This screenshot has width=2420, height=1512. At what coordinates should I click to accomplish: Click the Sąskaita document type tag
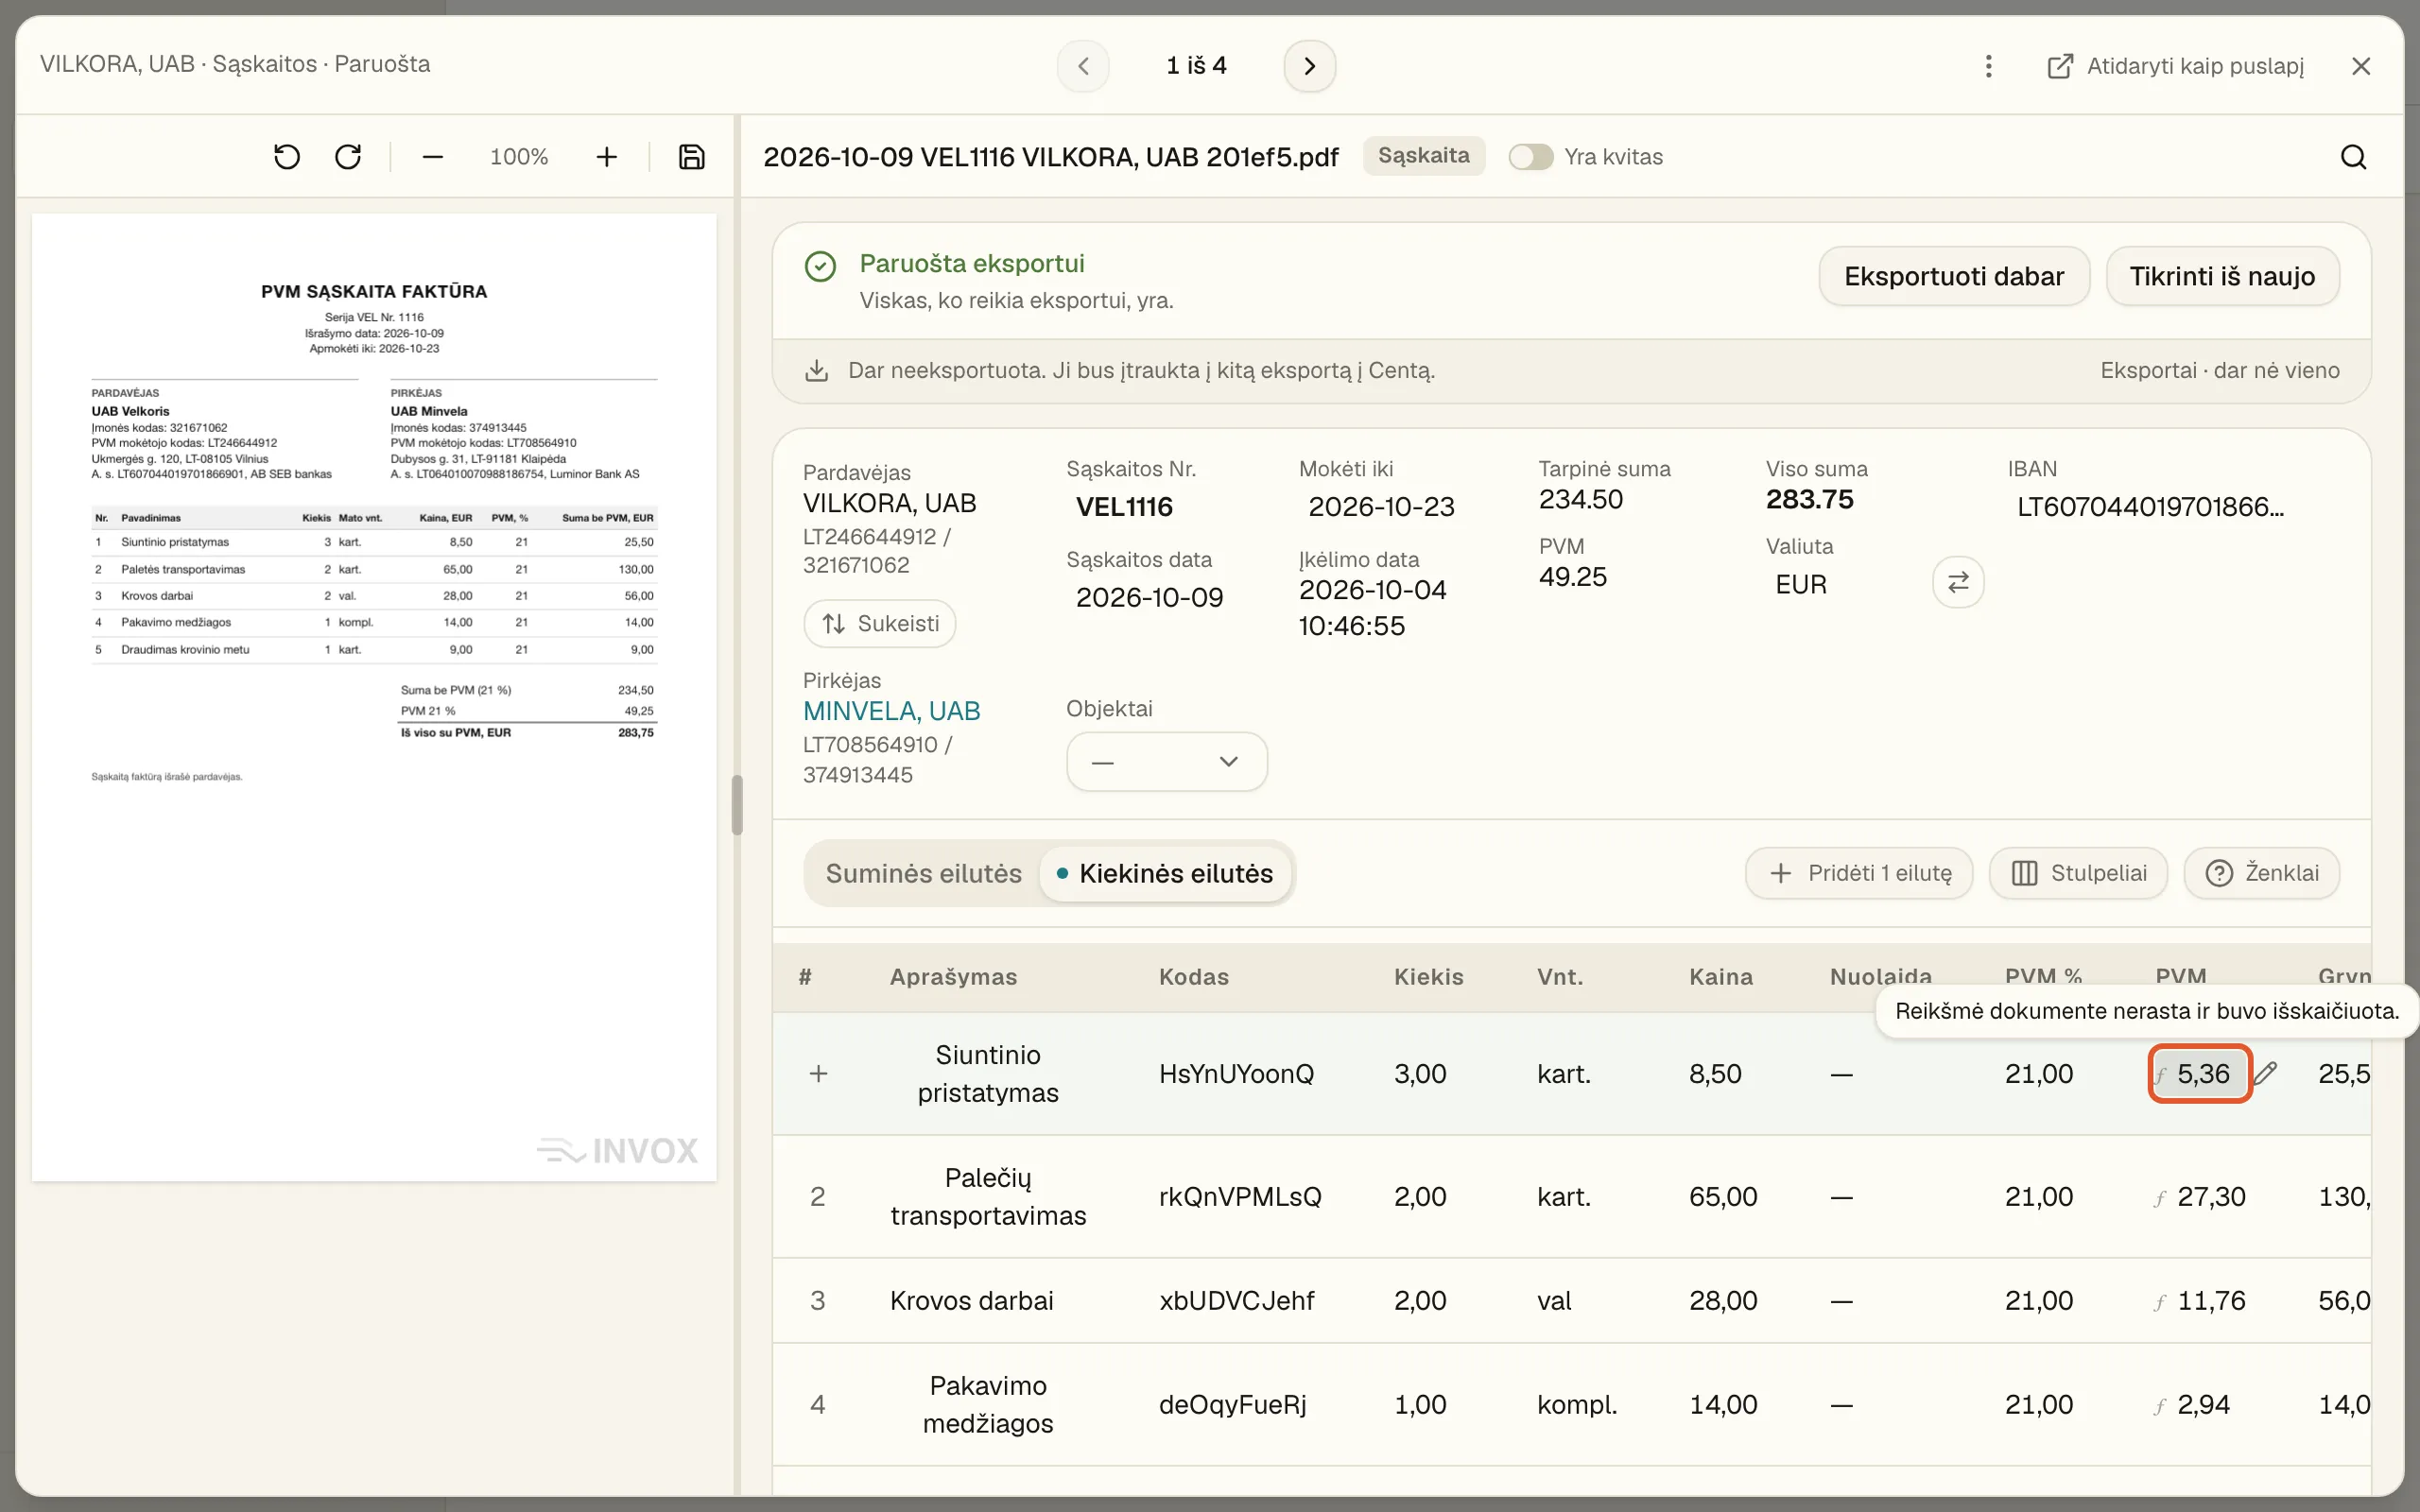click(1423, 156)
